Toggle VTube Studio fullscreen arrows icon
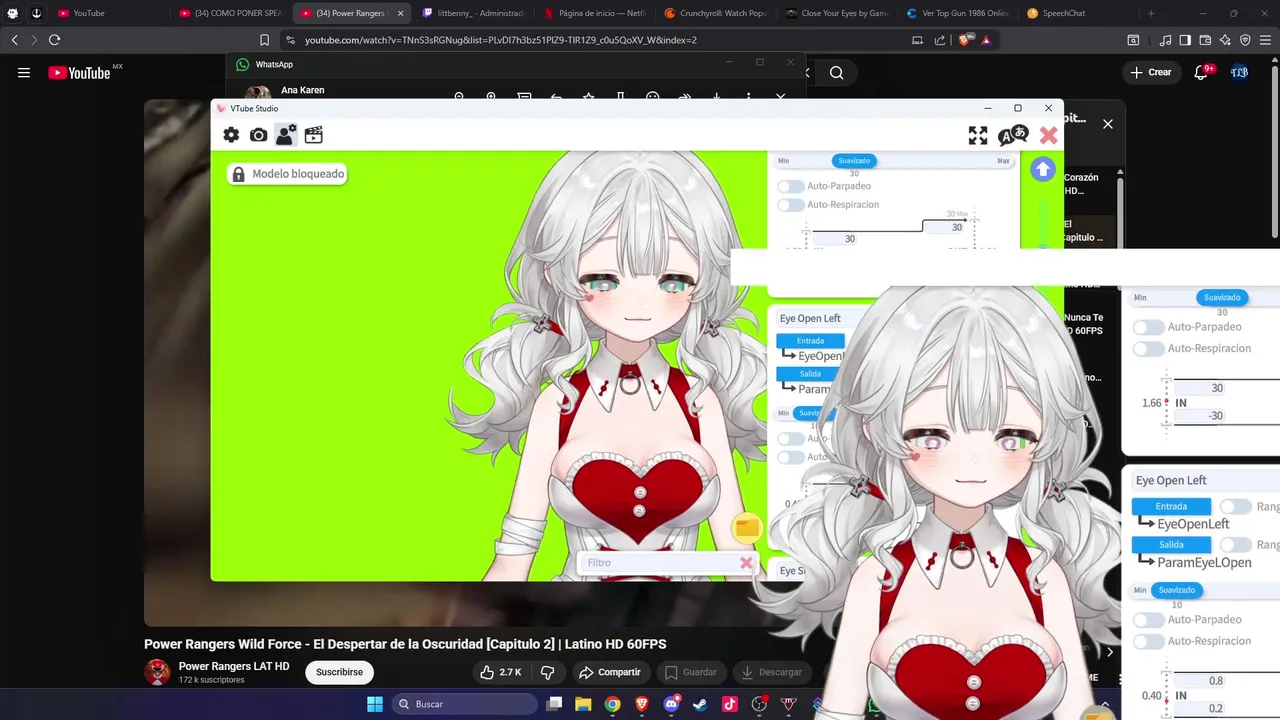 (x=978, y=136)
